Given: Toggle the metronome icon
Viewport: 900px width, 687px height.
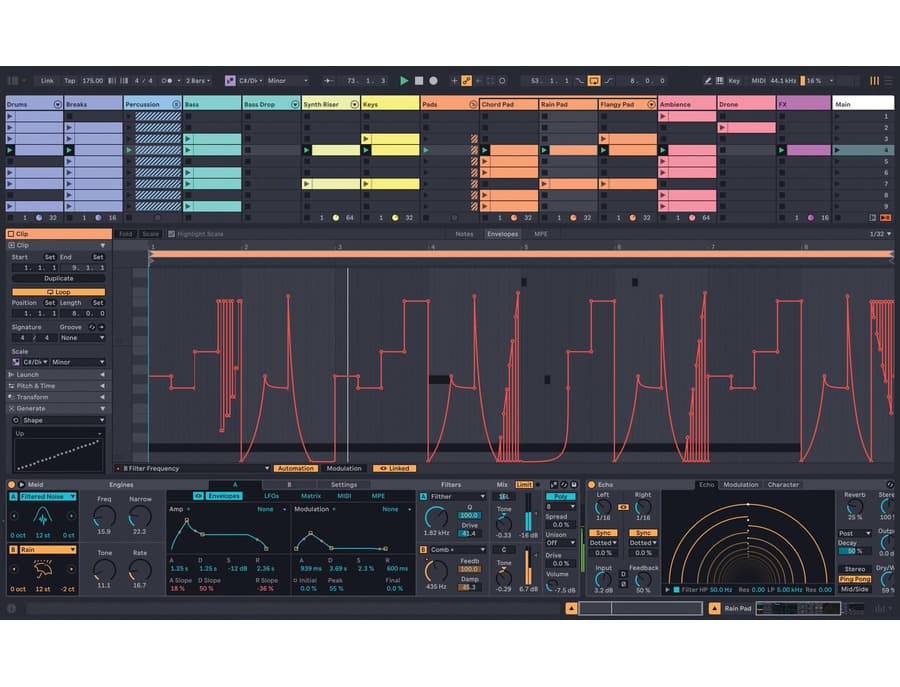Looking at the screenshot, I should 166,80.
